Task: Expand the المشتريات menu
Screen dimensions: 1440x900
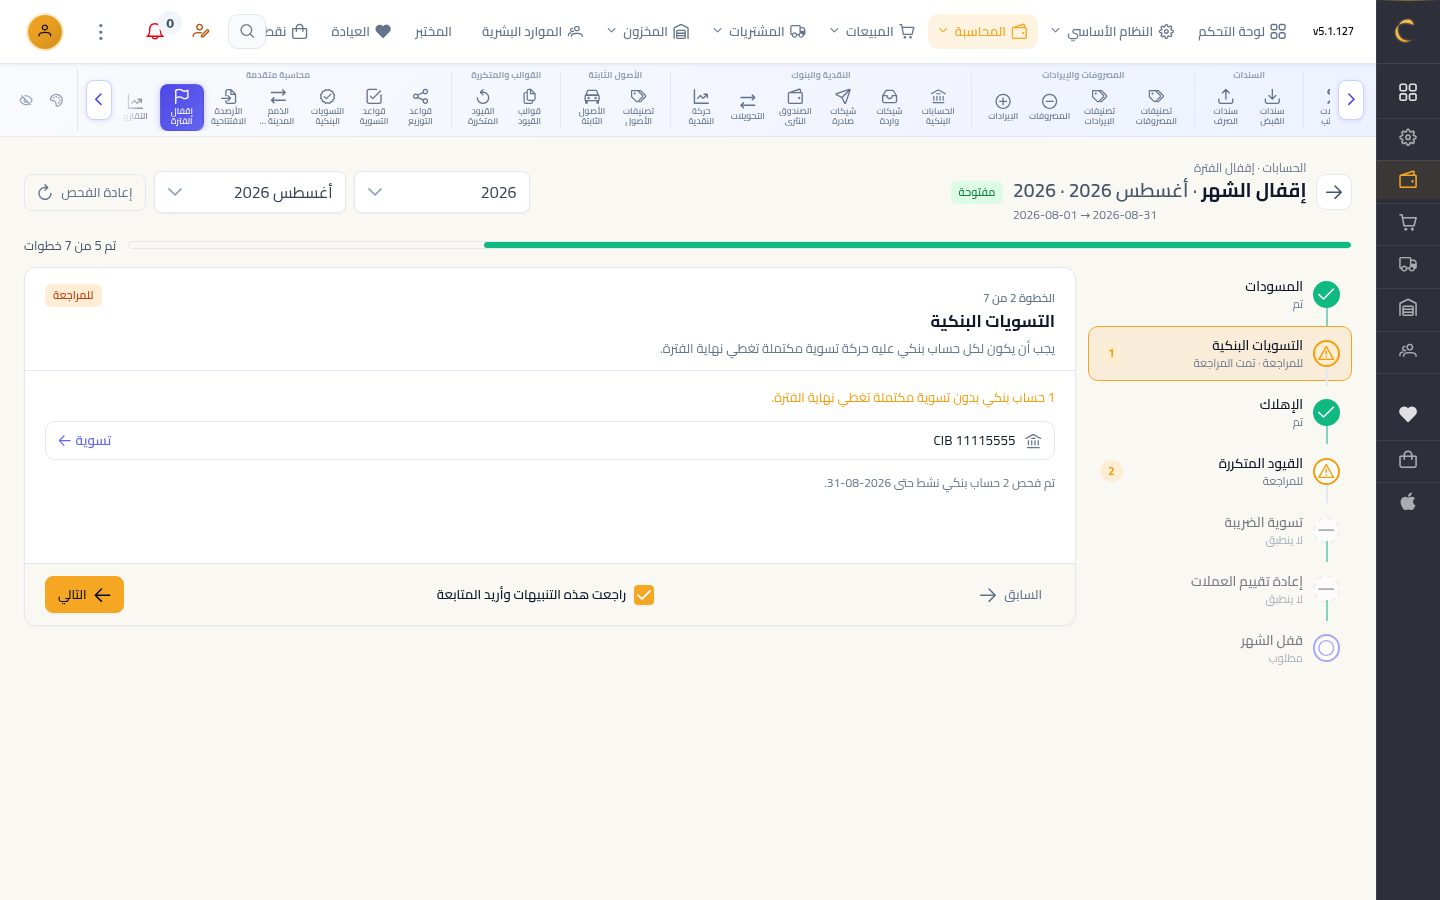Action: pos(759,32)
